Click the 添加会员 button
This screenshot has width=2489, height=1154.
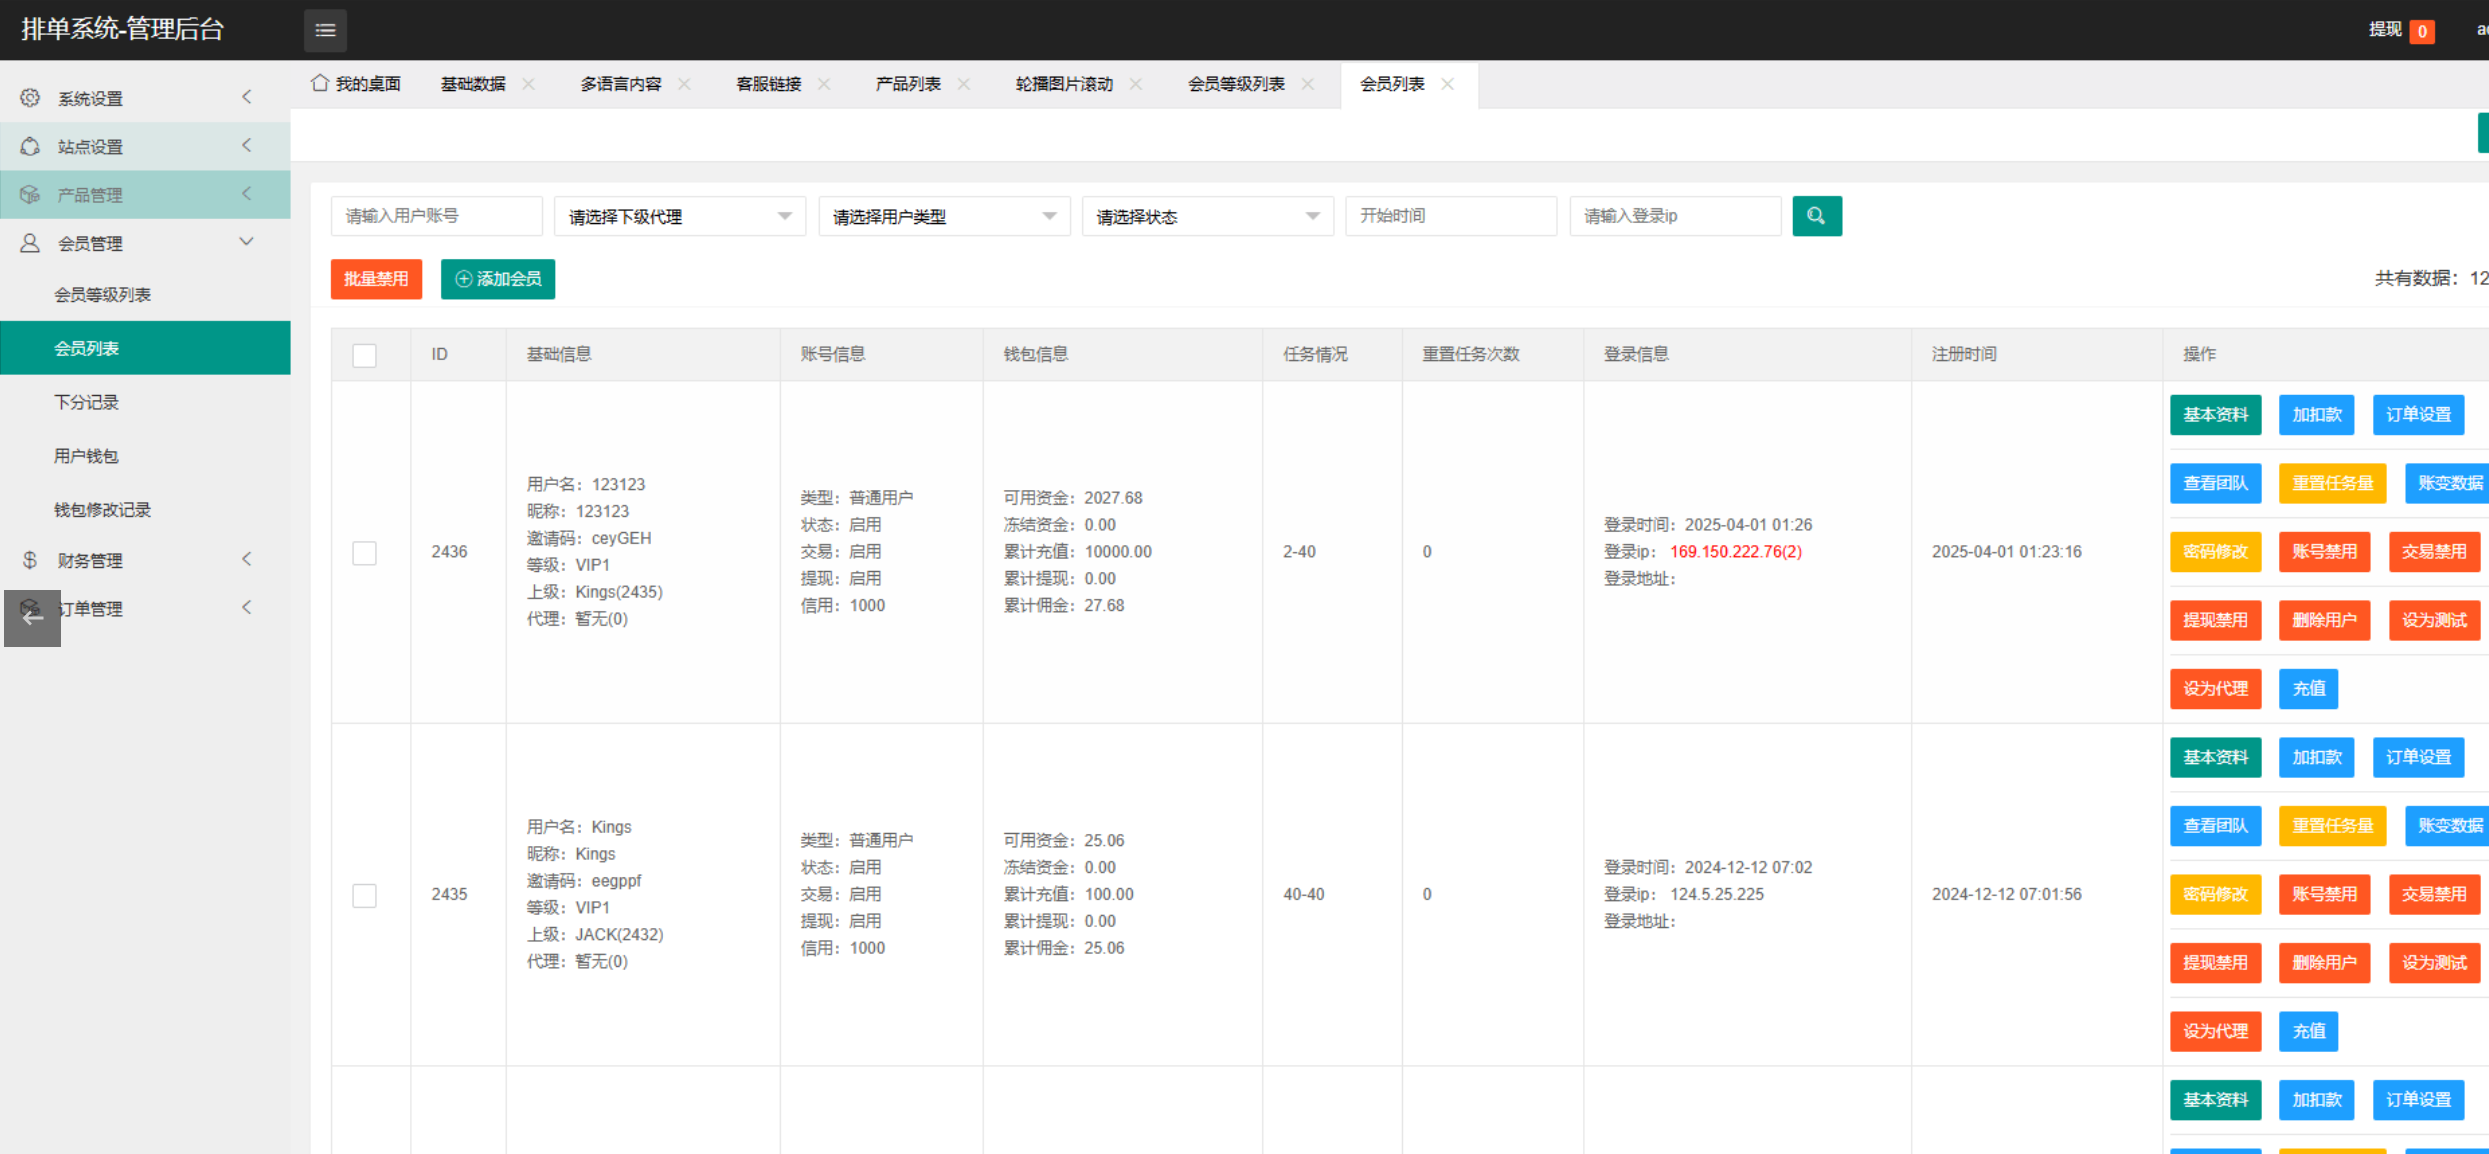click(498, 279)
